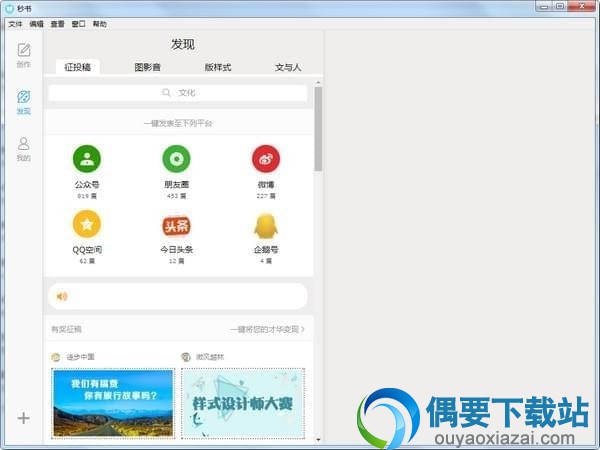This screenshot has width=600, height=450.
Task: Click the 企鹅号 penguin icon
Action: pos(266,226)
